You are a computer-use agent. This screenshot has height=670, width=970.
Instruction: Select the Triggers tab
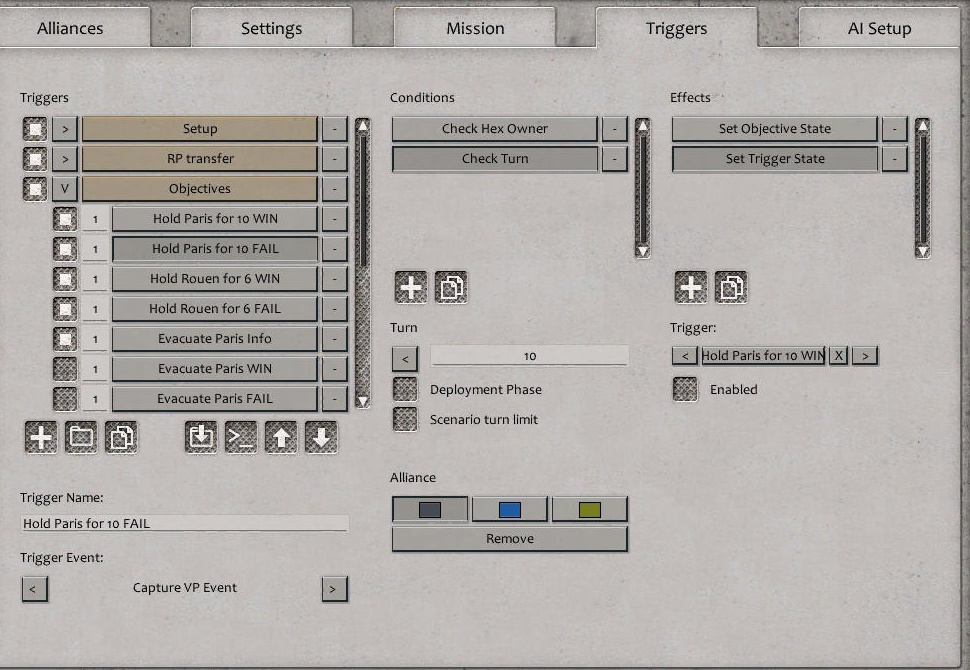click(x=676, y=28)
